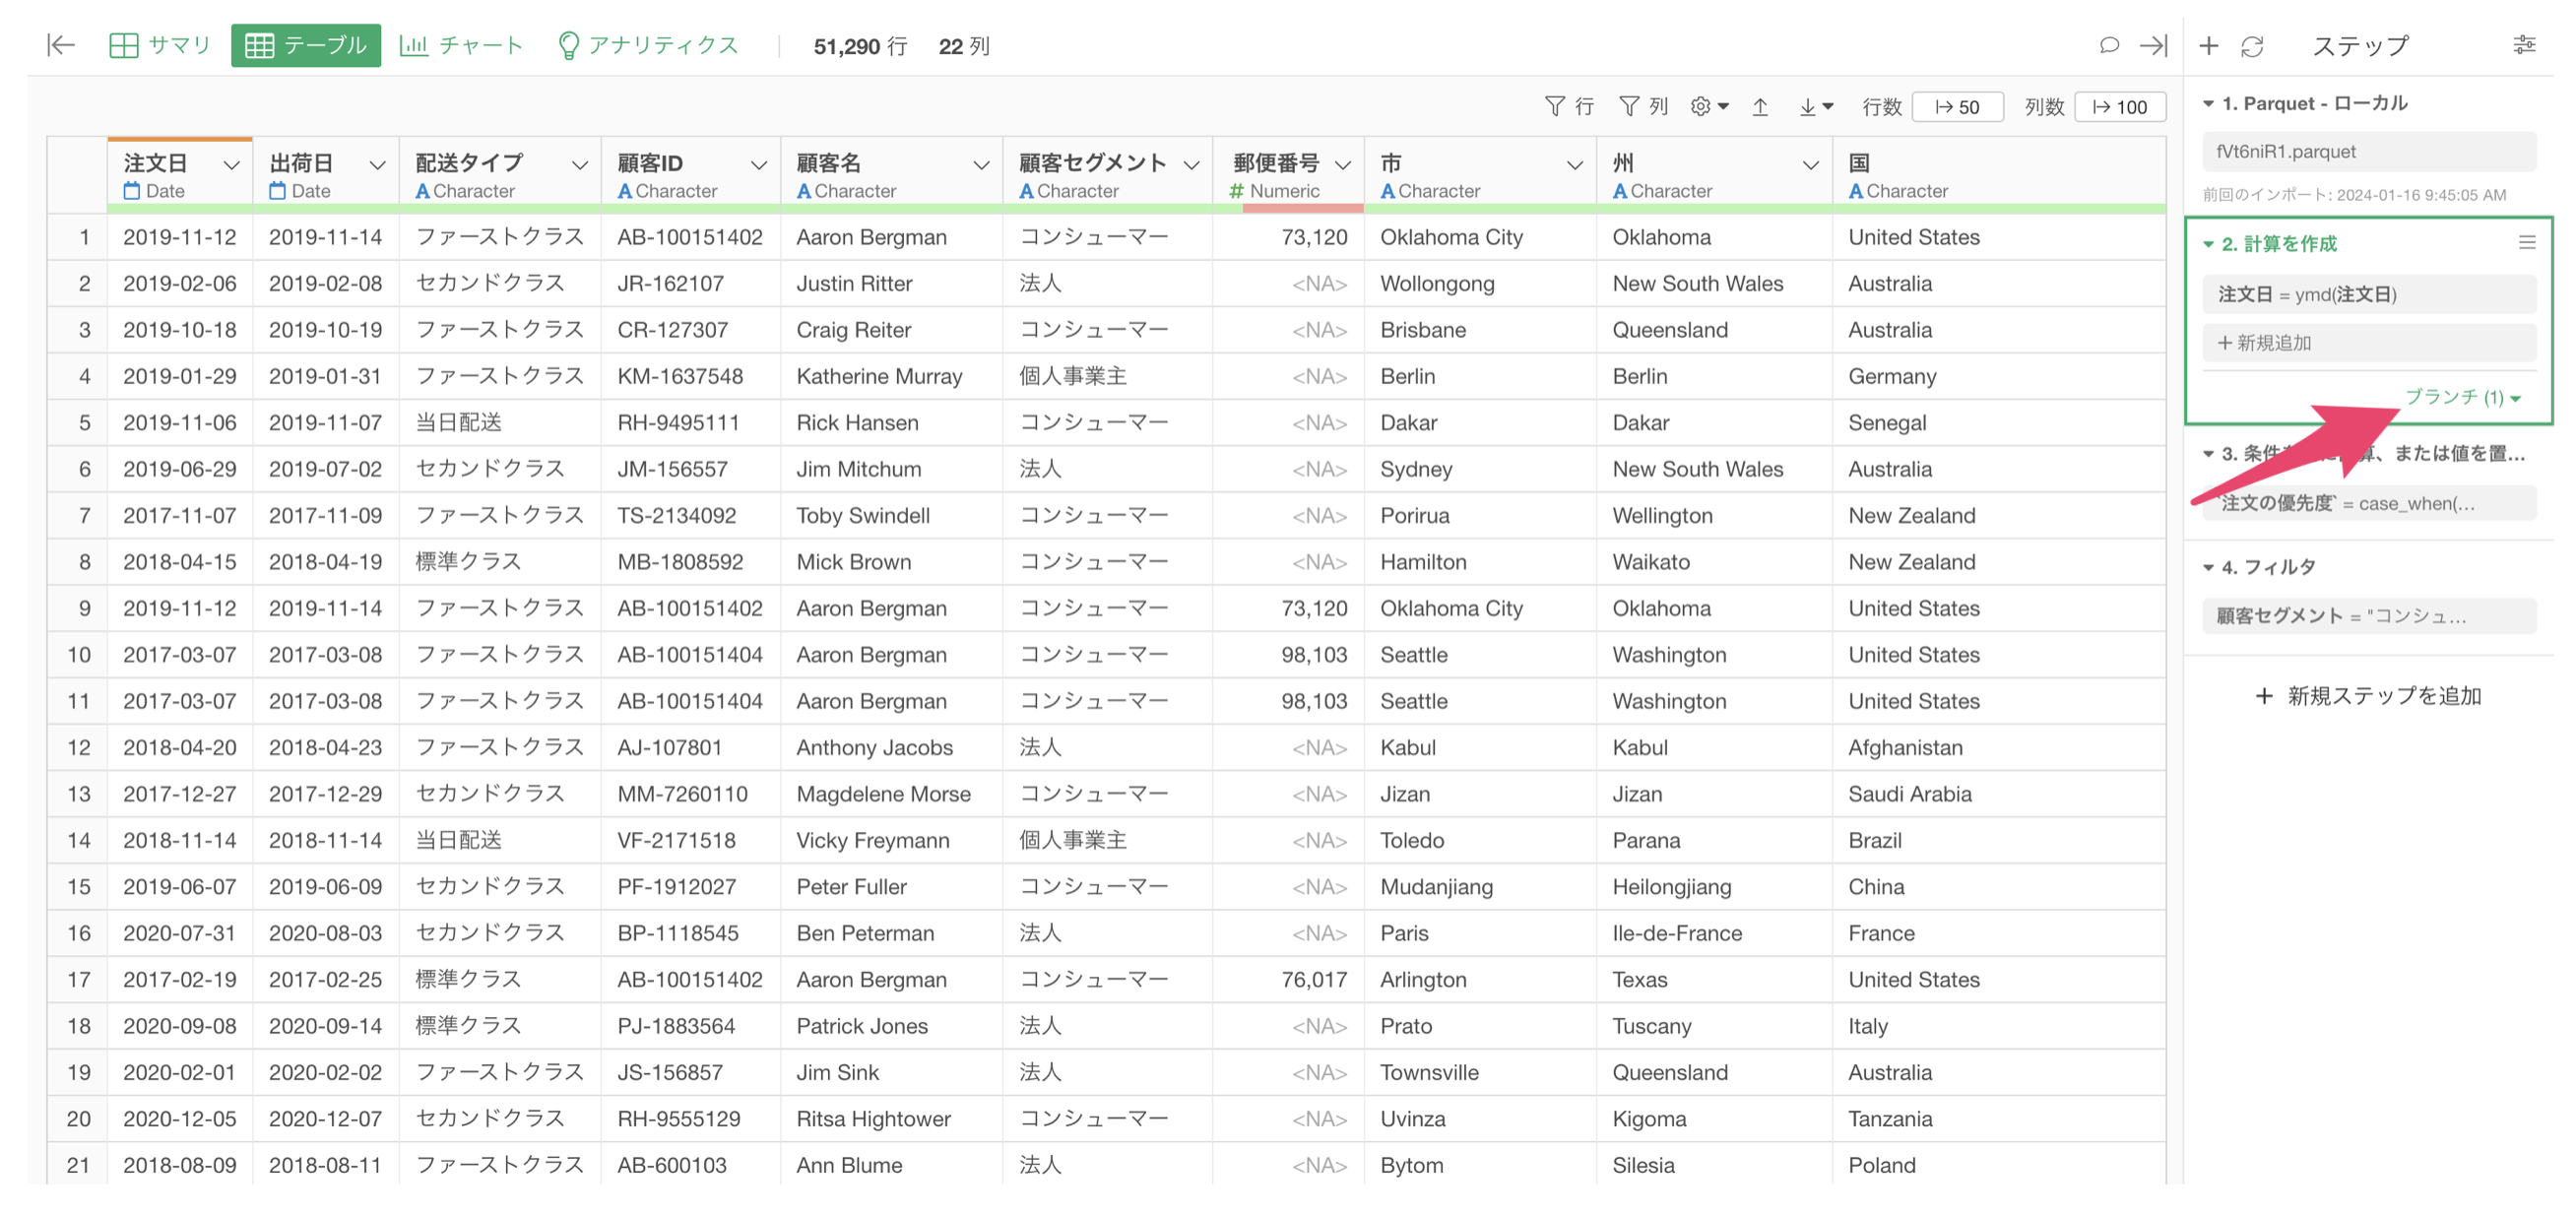Edit the 列数 column count field 100
The height and width of the screenshot is (1215, 2576).
pyautogui.click(x=2120, y=107)
